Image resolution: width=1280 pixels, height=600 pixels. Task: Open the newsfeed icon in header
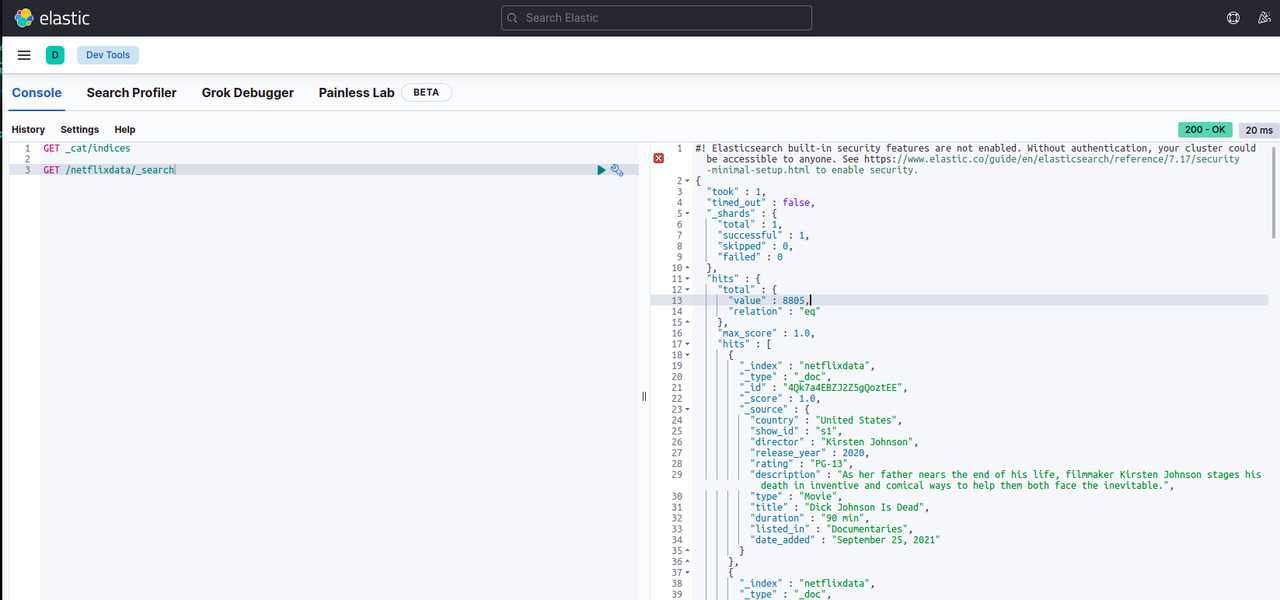click(x=1263, y=18)
